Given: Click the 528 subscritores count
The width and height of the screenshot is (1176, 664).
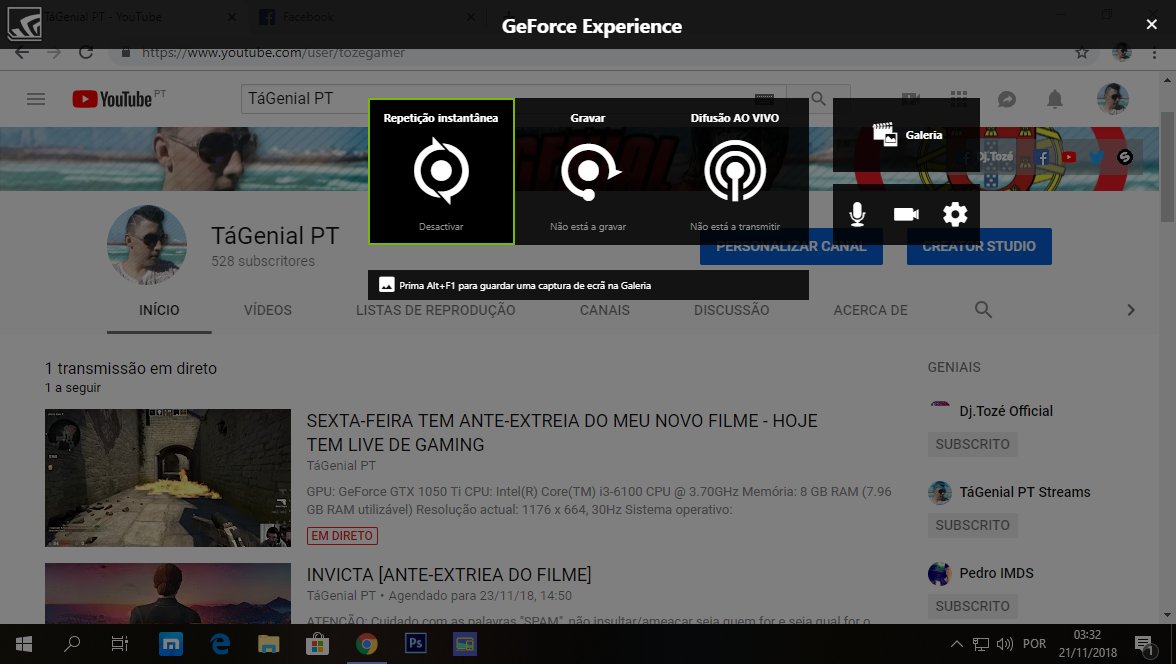Looking at the screenshot, I should 263,261.
